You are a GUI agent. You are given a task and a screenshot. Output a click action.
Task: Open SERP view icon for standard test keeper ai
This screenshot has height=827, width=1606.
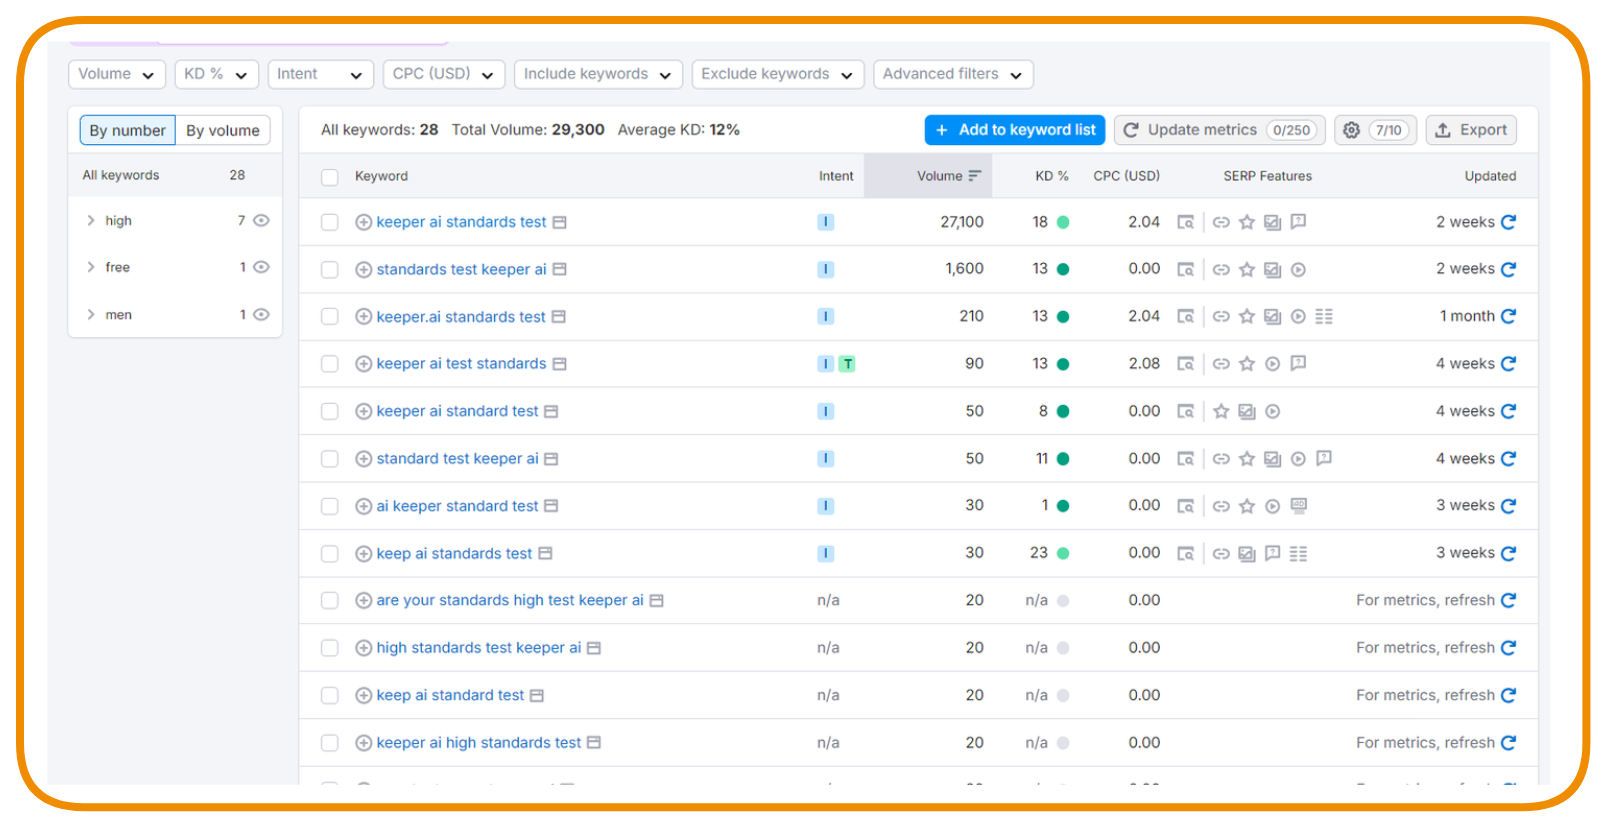click(x=551, y=458)
